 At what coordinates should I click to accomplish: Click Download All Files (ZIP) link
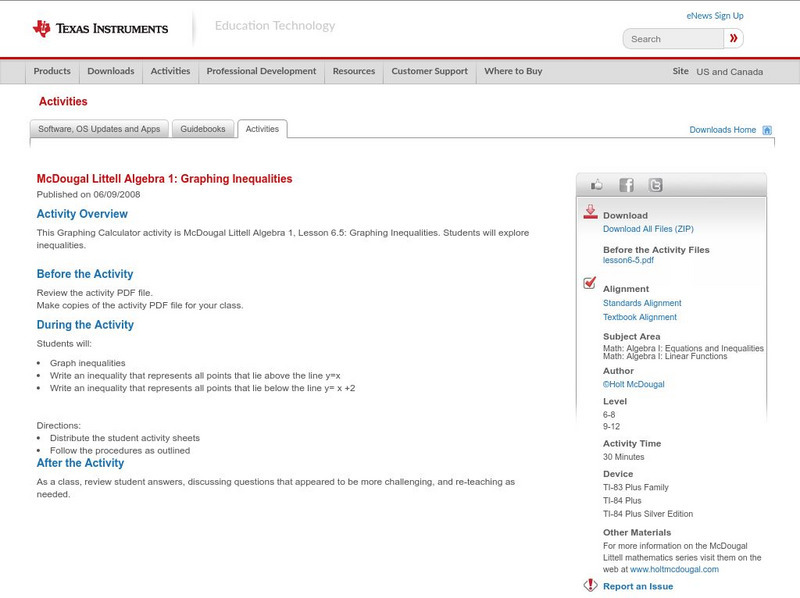pos(641,229)
